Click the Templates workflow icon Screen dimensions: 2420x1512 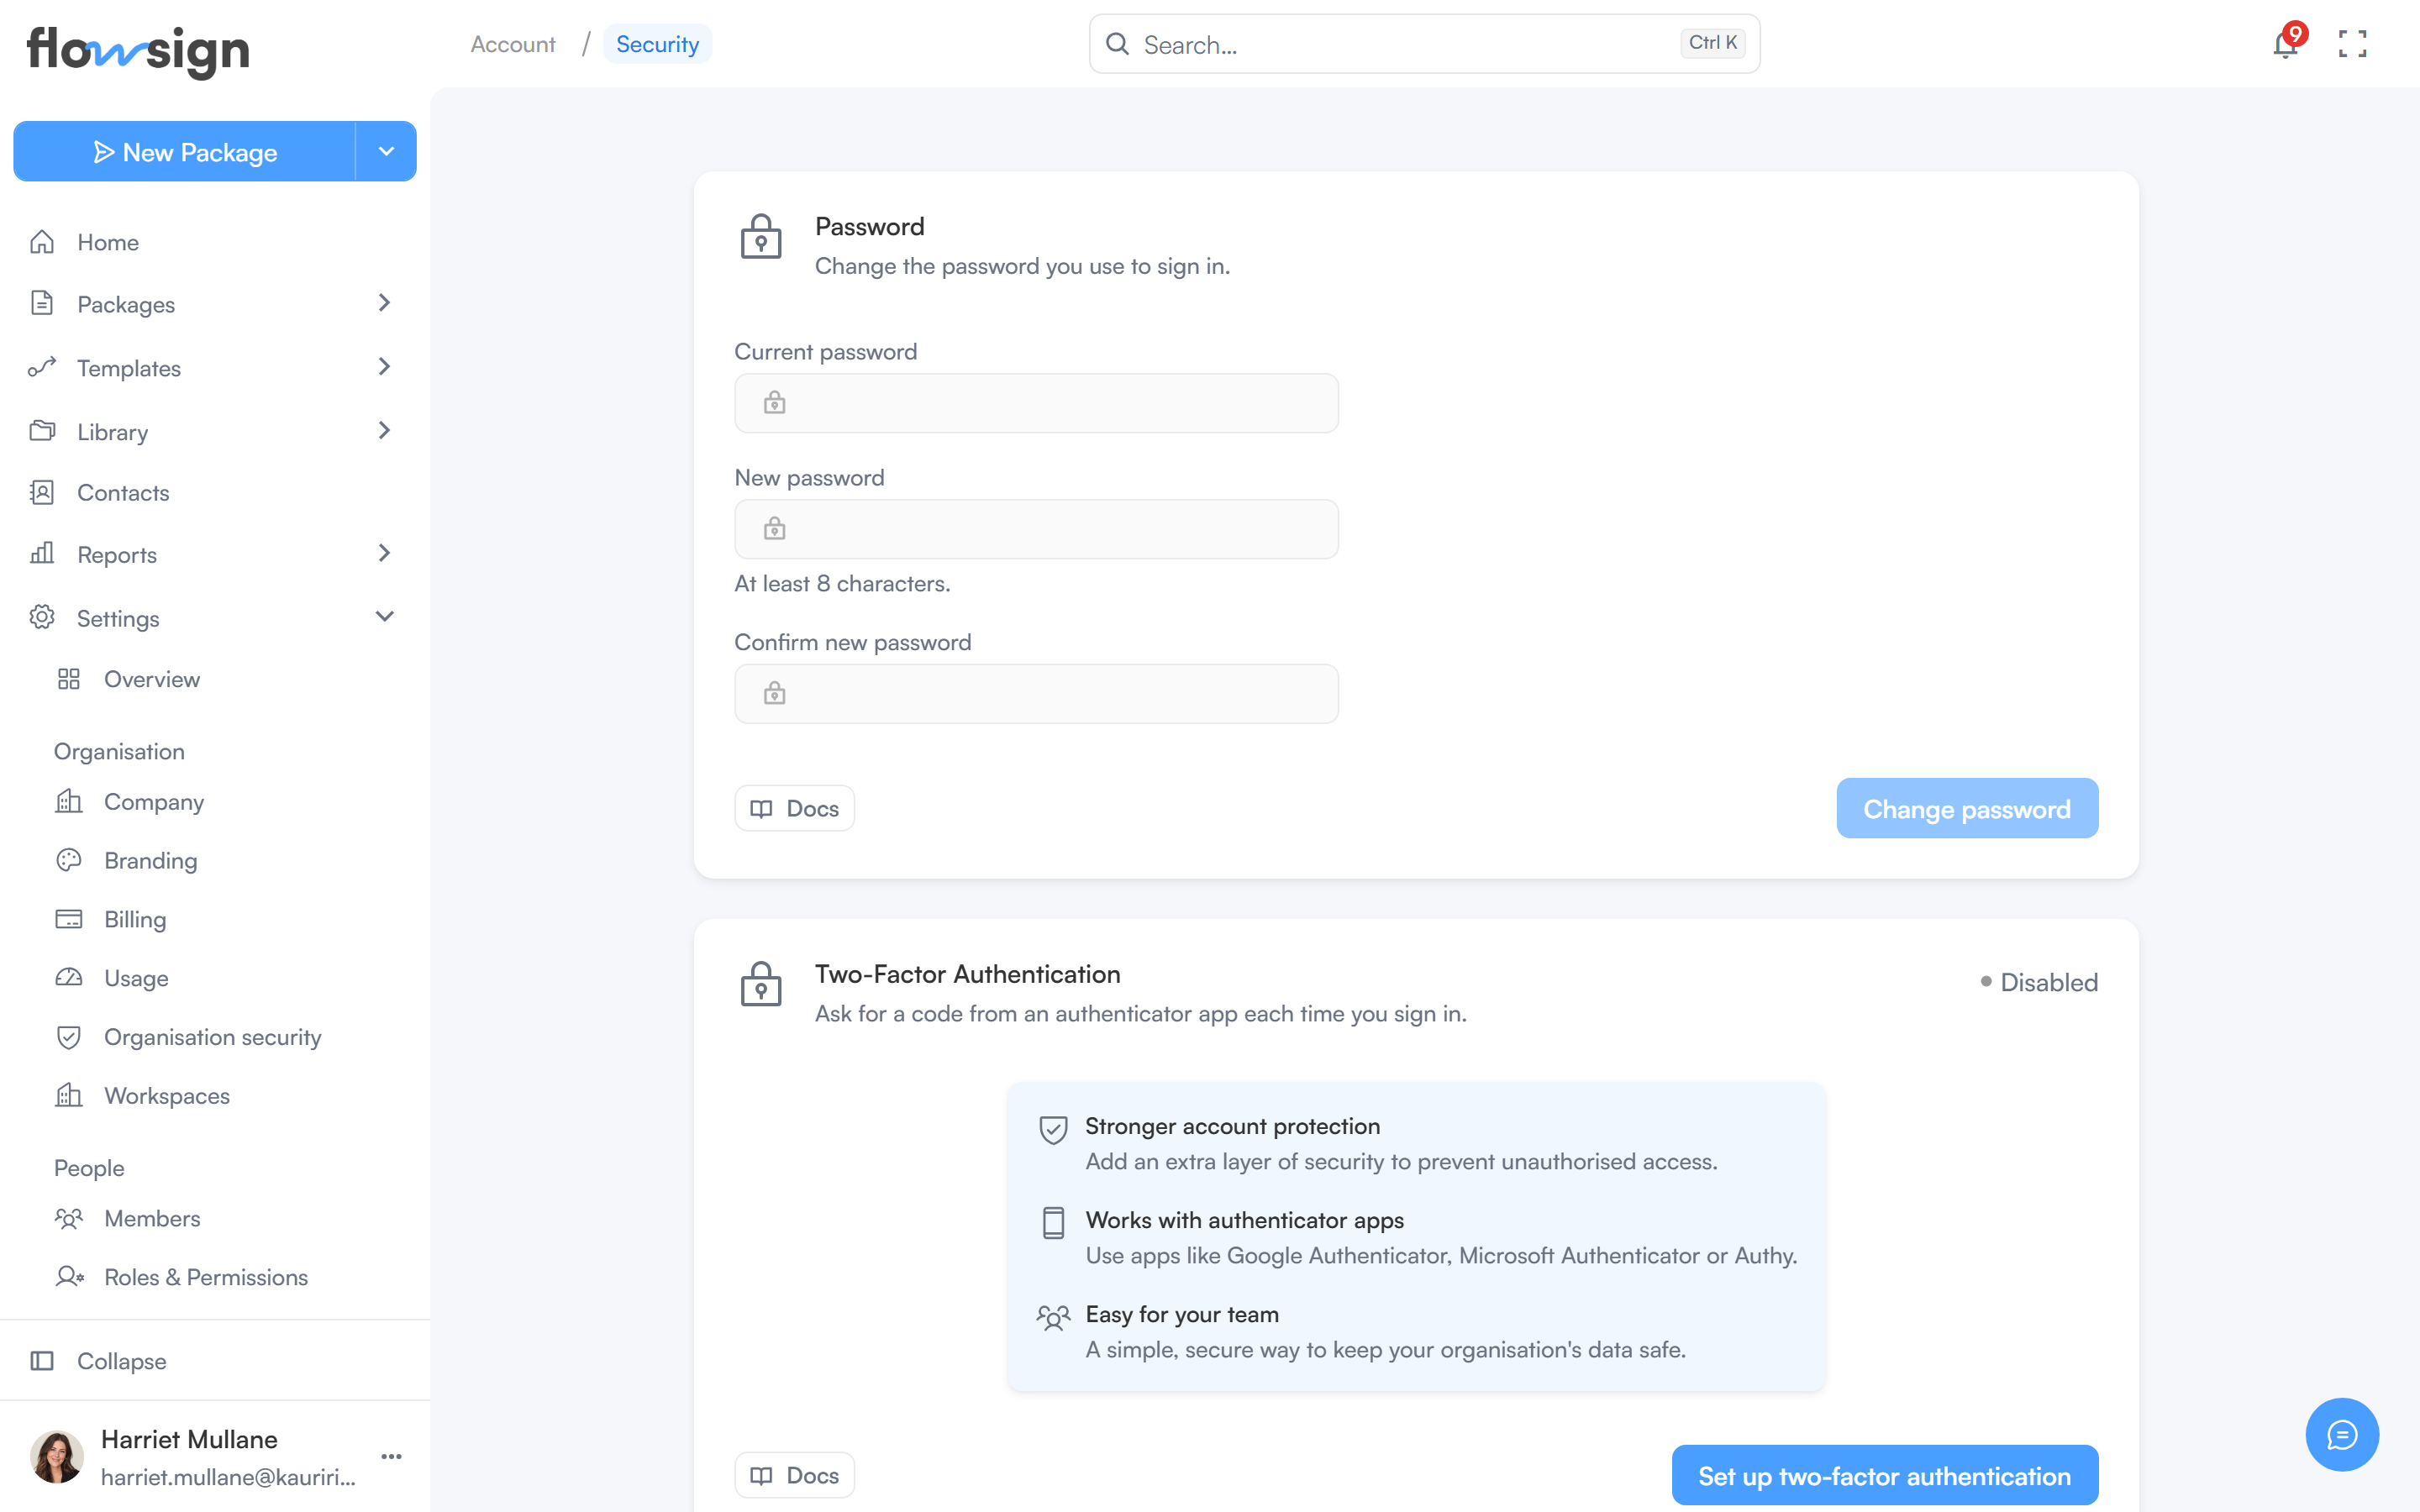42,367
